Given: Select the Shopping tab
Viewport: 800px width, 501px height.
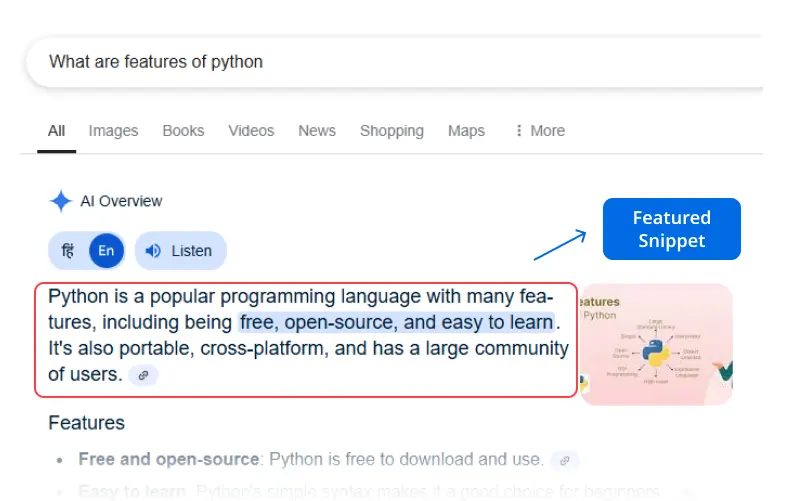Looking at the screenshot, I should tap(392, 131).
